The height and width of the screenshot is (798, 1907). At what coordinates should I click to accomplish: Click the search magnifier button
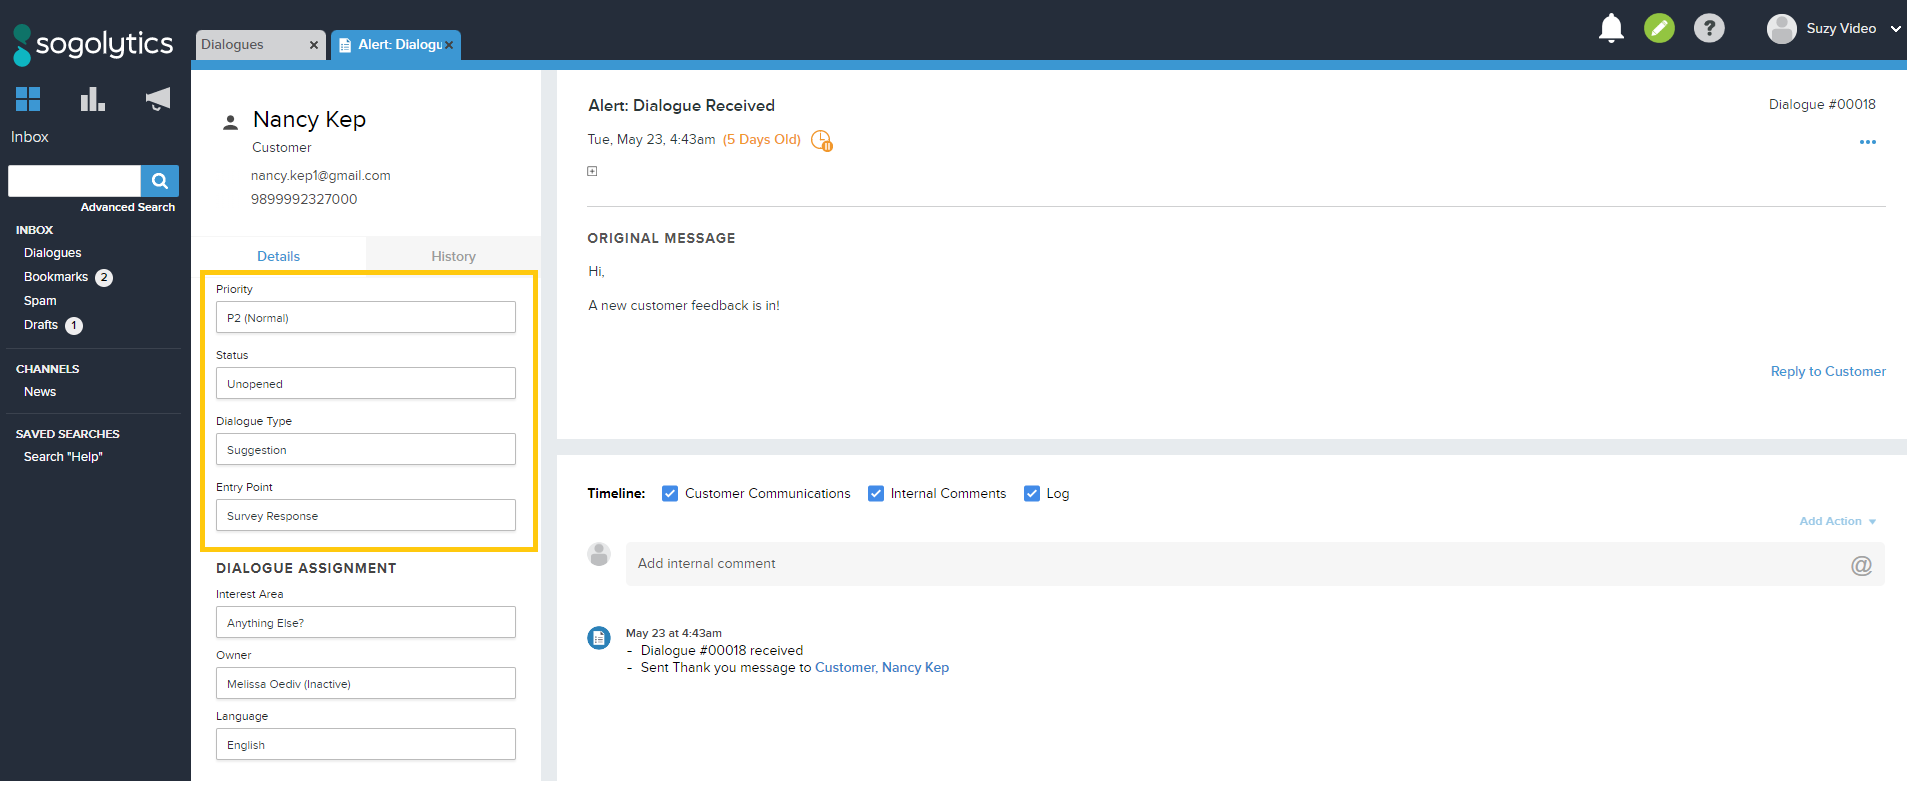tap(160, 181)
